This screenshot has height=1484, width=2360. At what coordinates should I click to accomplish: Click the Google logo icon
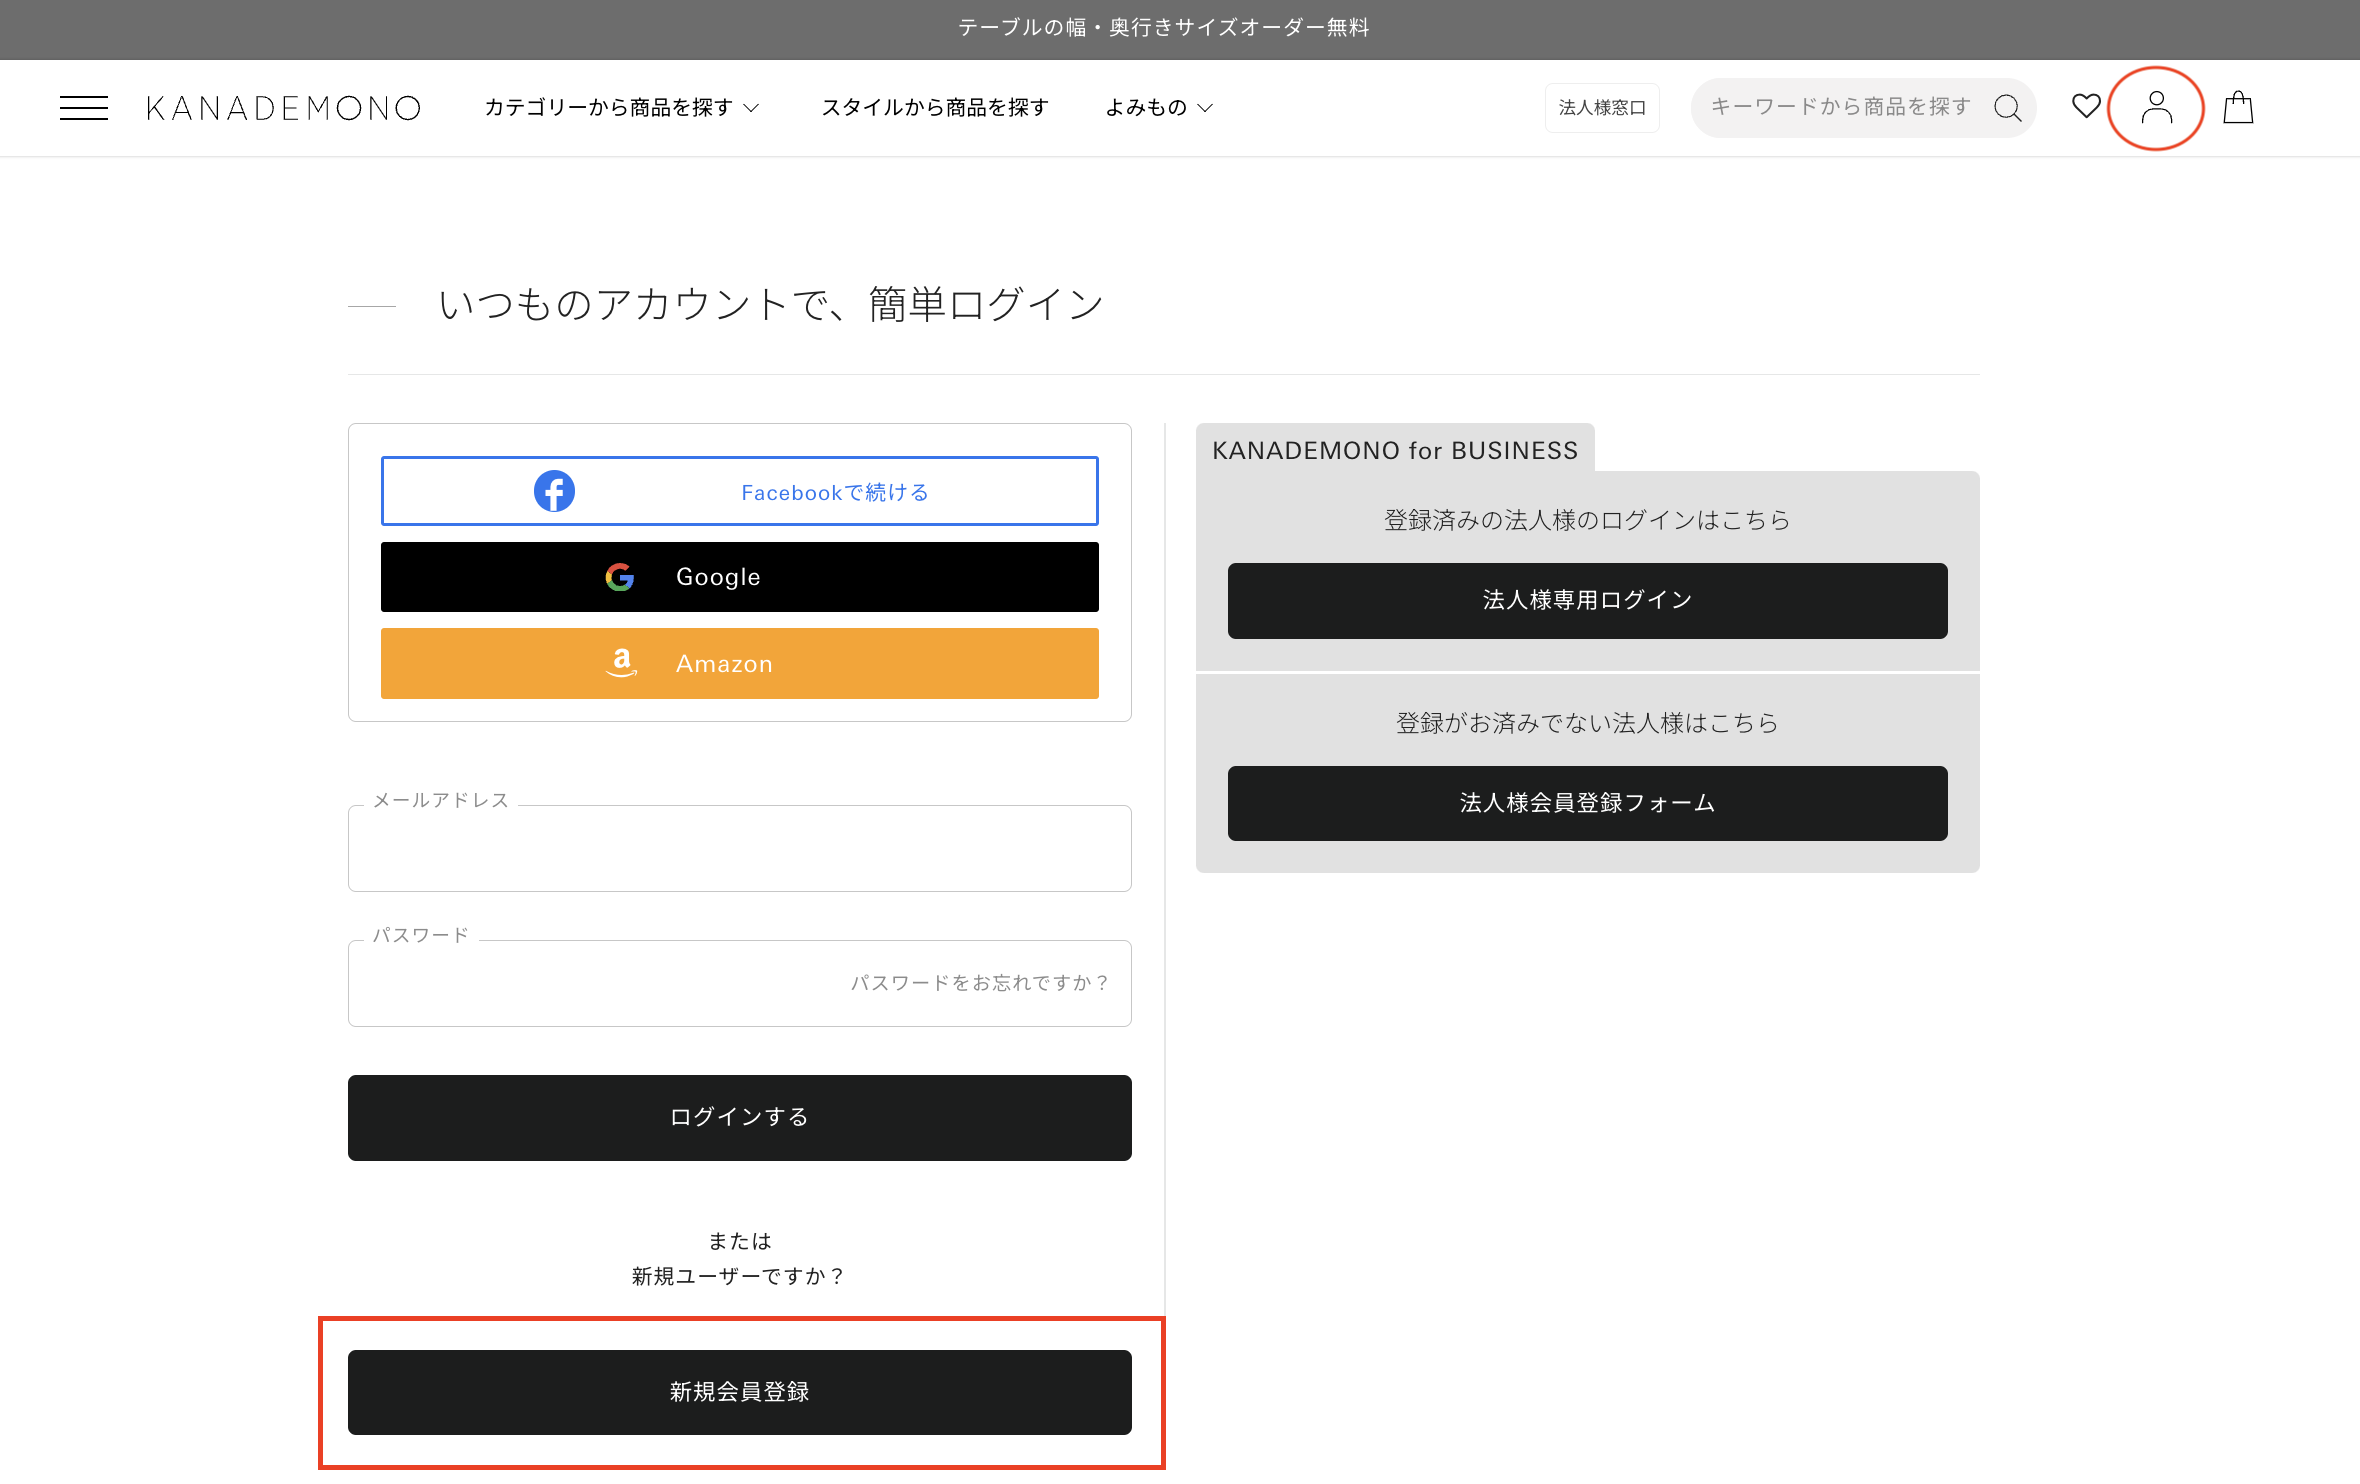[620, 577]
